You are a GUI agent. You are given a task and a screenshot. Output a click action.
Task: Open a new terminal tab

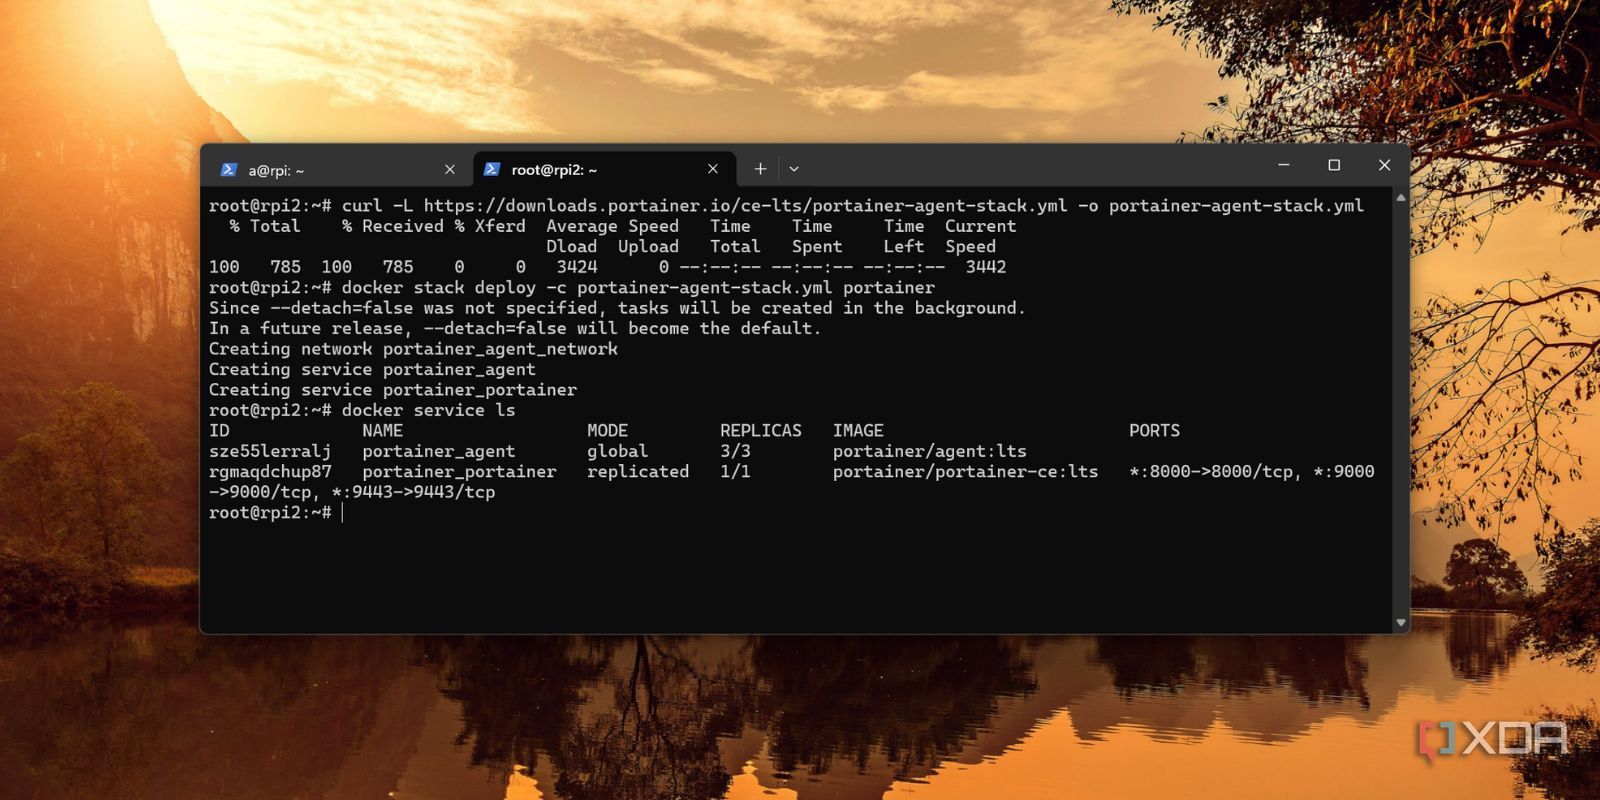(x=760, y=169)
